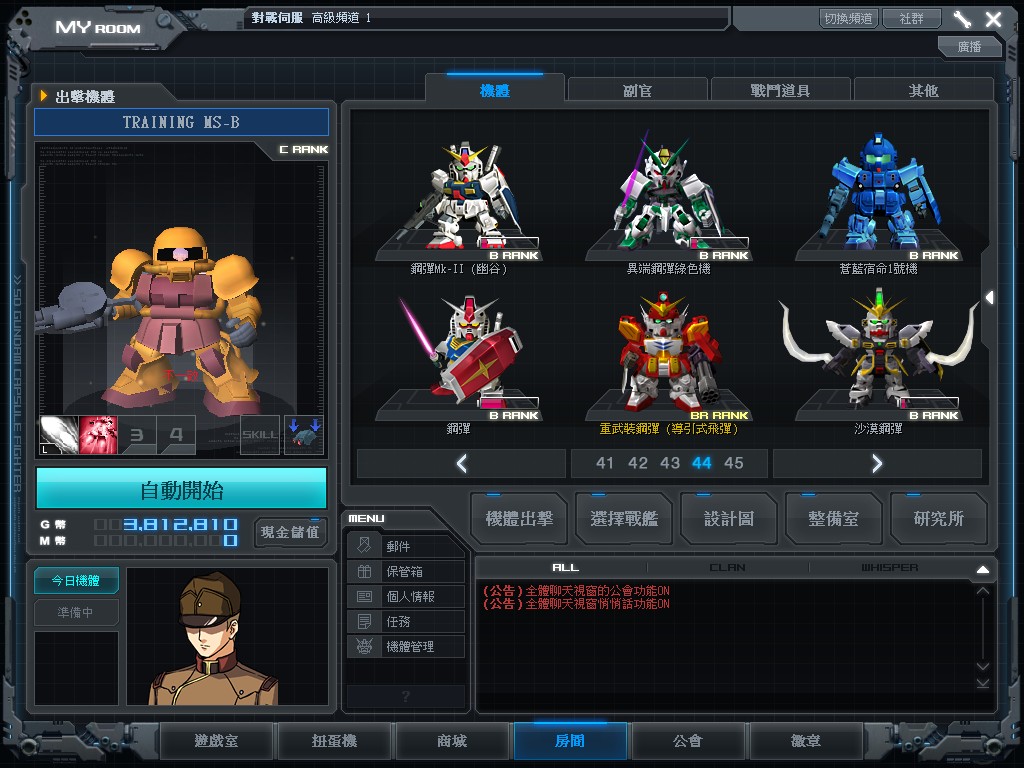The image size is (1024, 768).
Task: Go to 房間 in bottom navigation
Action: [x=570, y=741]
